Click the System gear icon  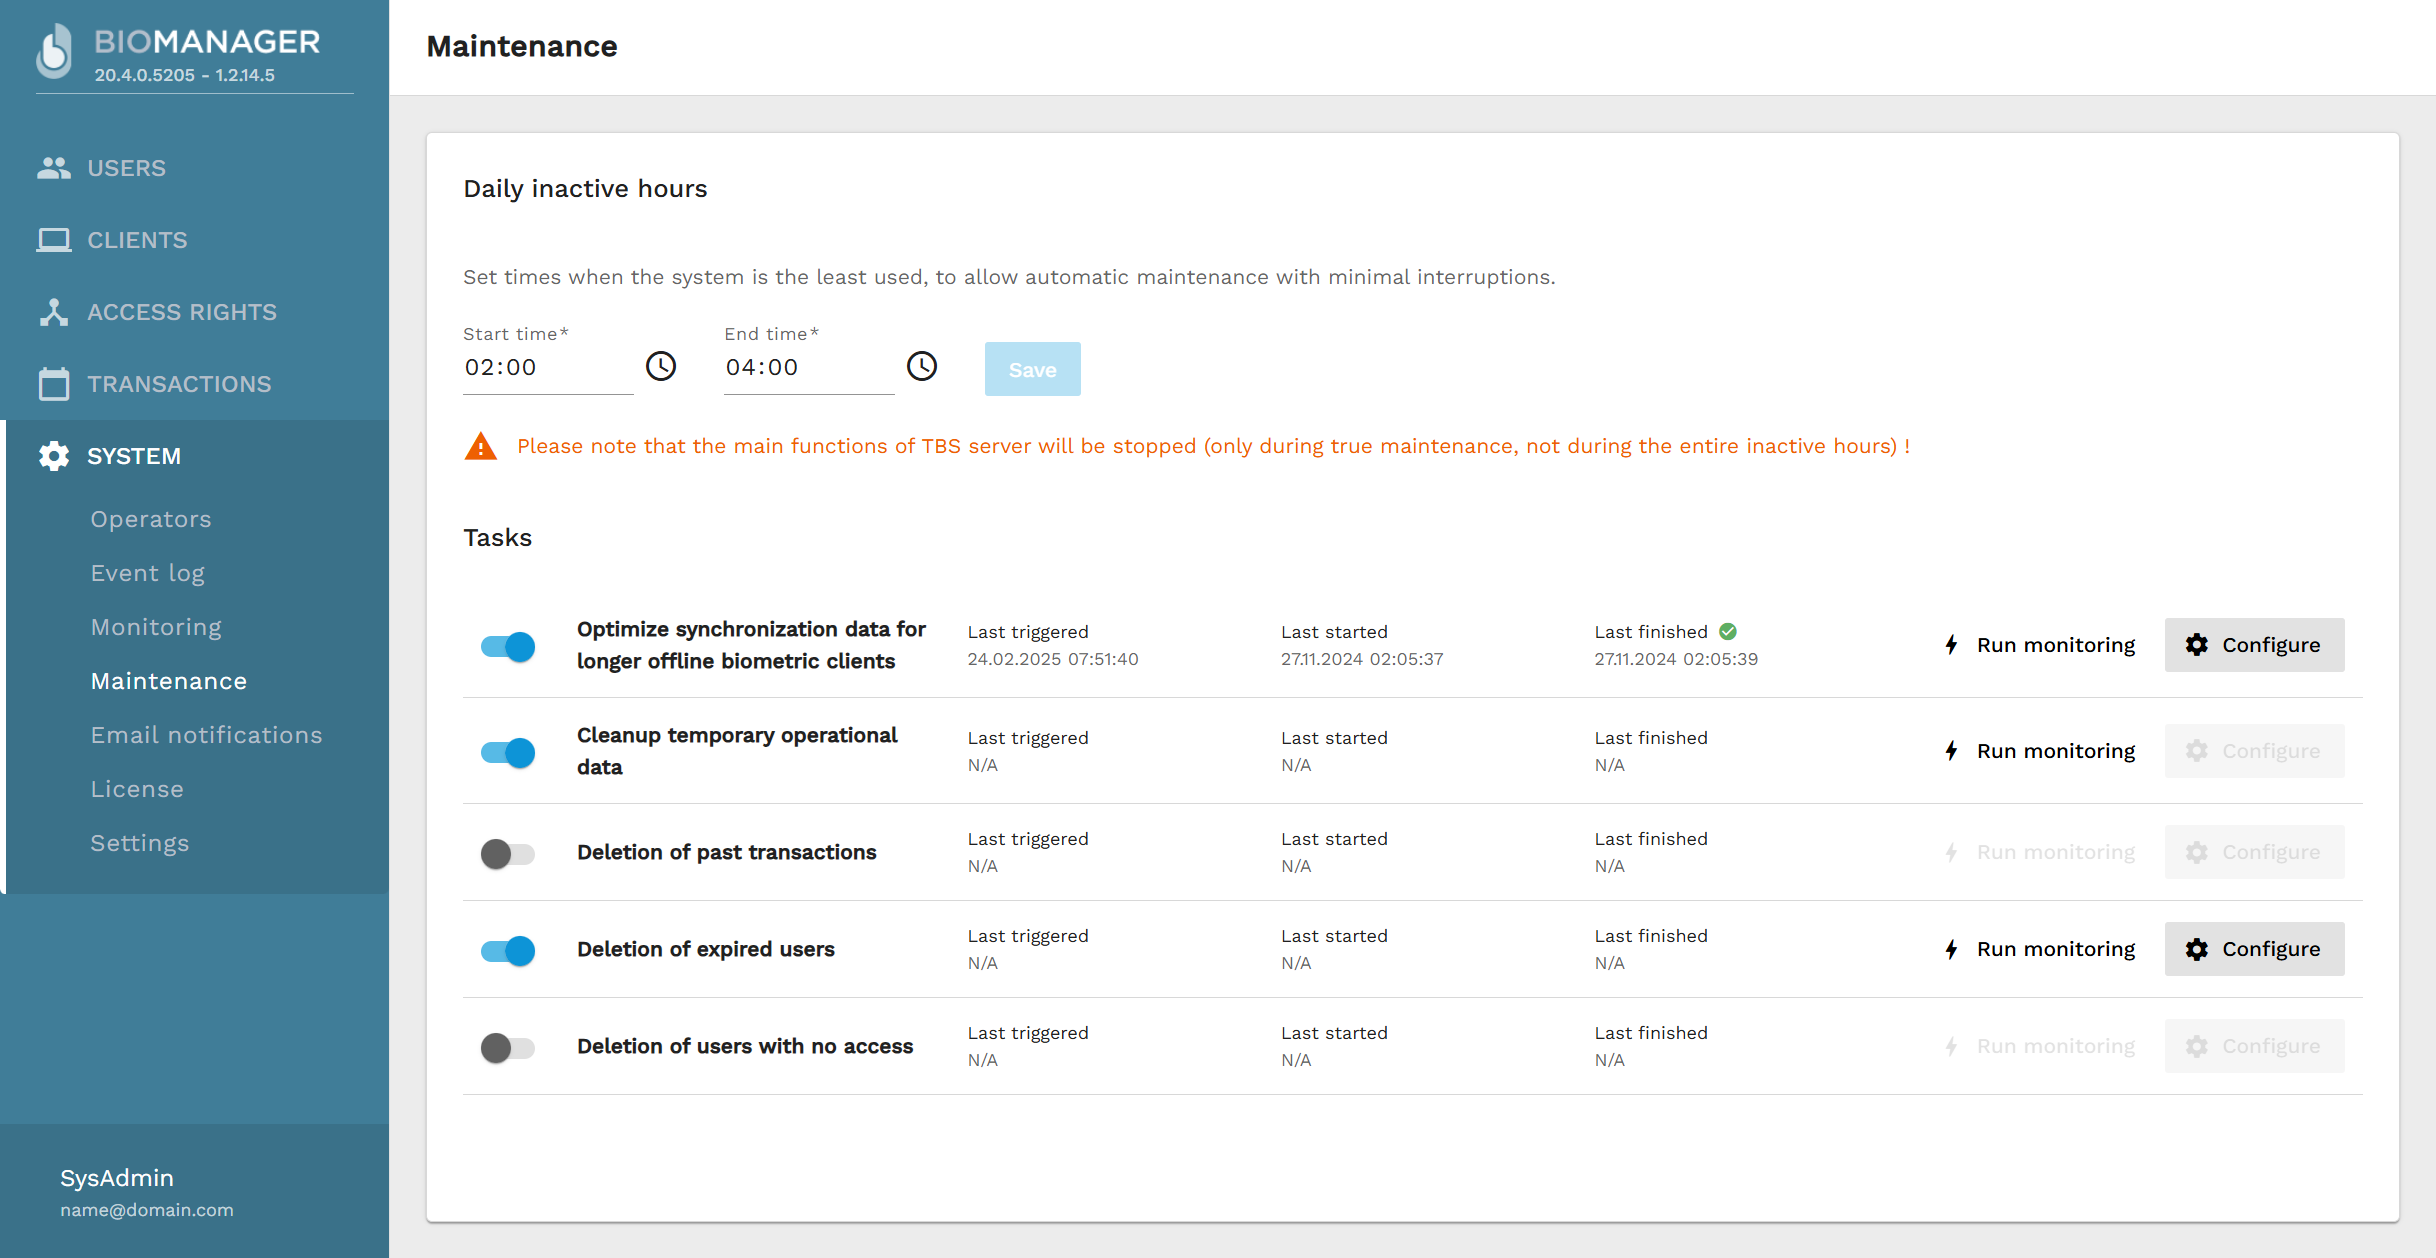click(54, 456)
